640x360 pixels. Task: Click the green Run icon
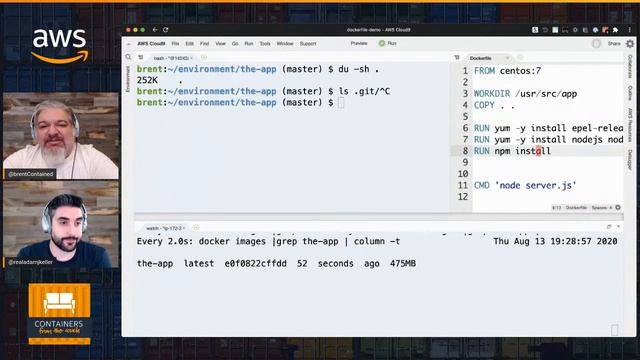[x=382, y=43]
